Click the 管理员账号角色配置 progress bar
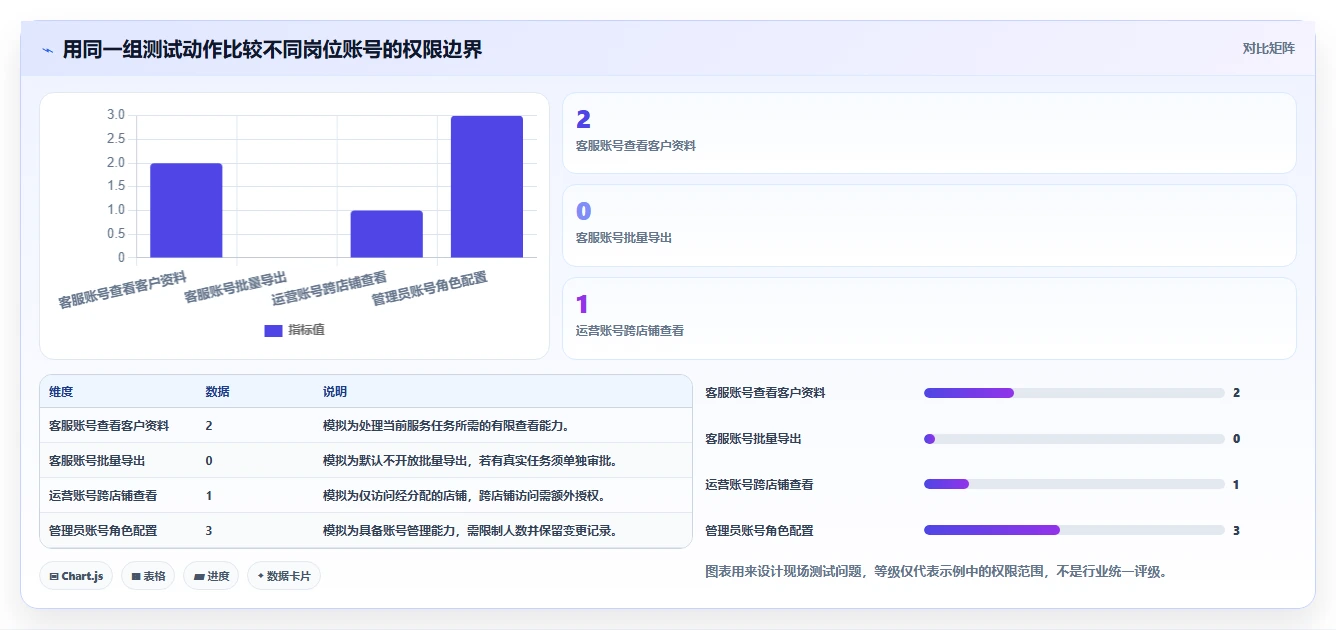Image resolution: width=1336 pixels, height=630 pixels. (1074, 530)
